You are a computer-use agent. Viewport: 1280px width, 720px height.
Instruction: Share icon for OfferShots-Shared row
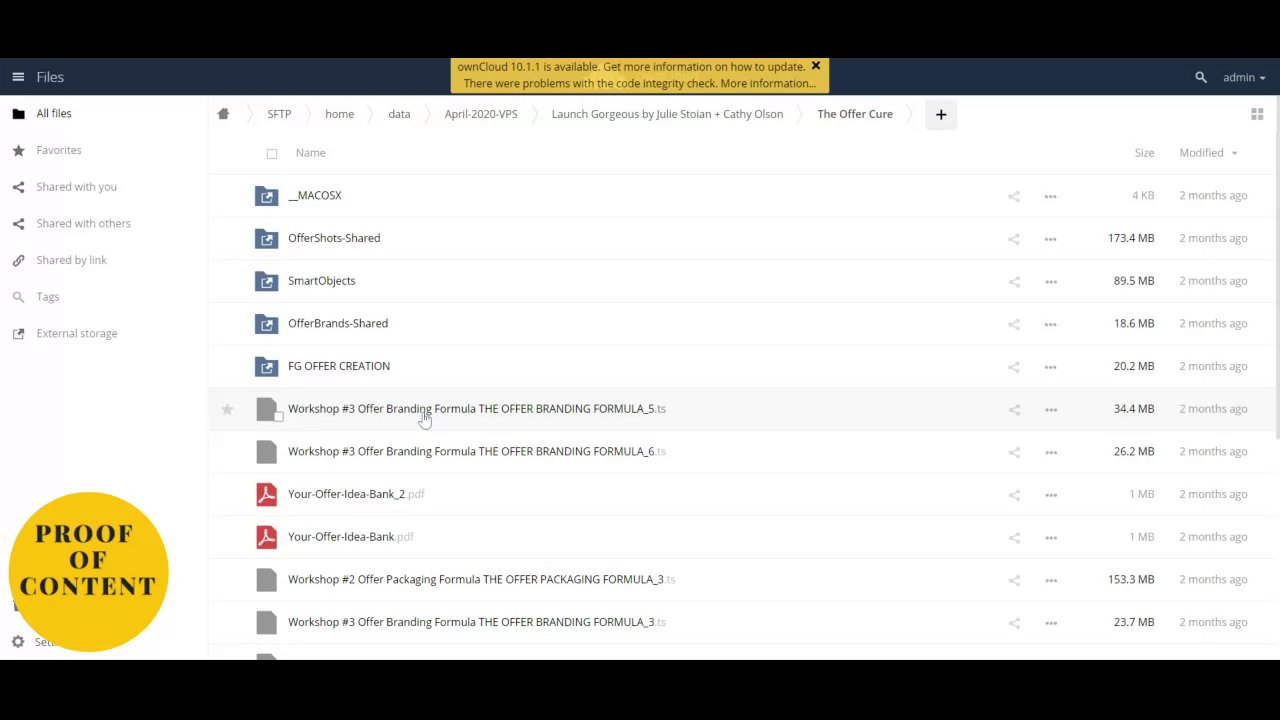point(1014,239)
